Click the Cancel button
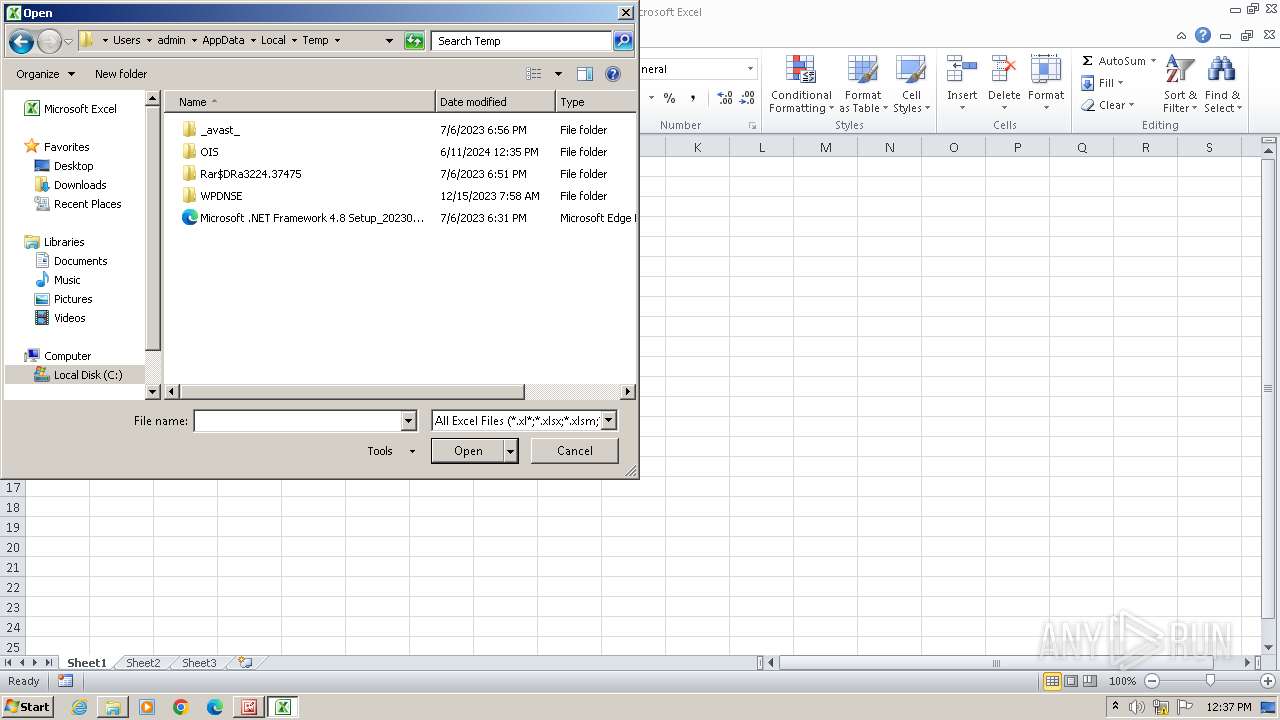The height and width of the screenshot is (720, 1280). (575, 451)
